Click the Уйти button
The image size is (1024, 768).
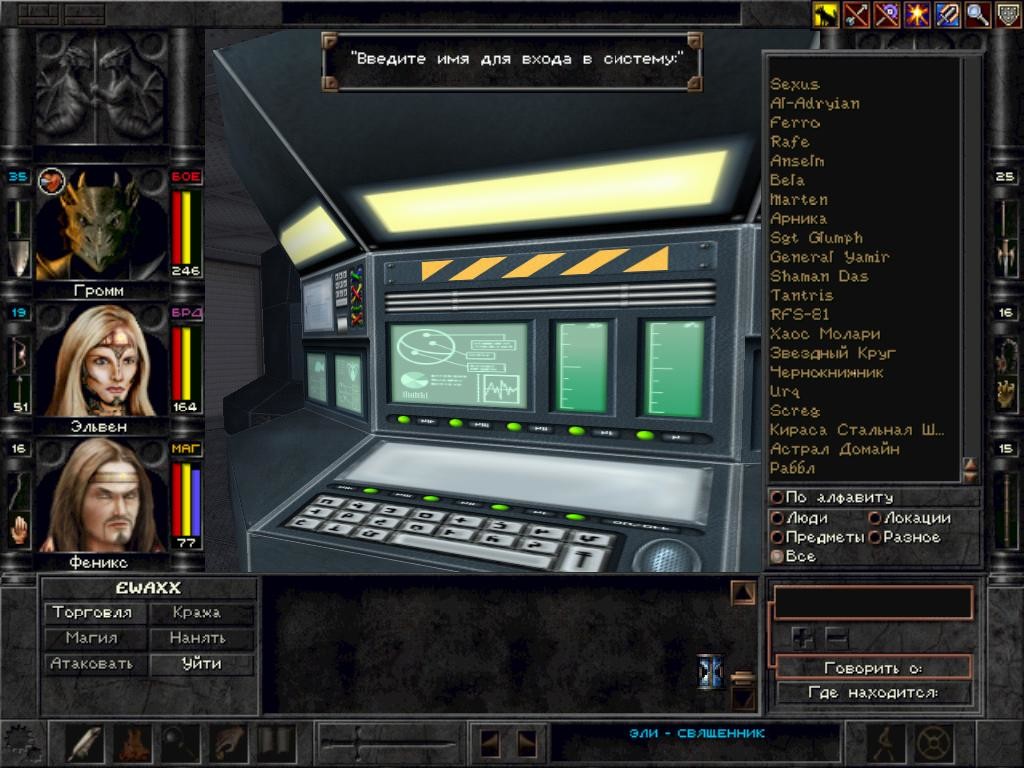click(x=202, y=664)
